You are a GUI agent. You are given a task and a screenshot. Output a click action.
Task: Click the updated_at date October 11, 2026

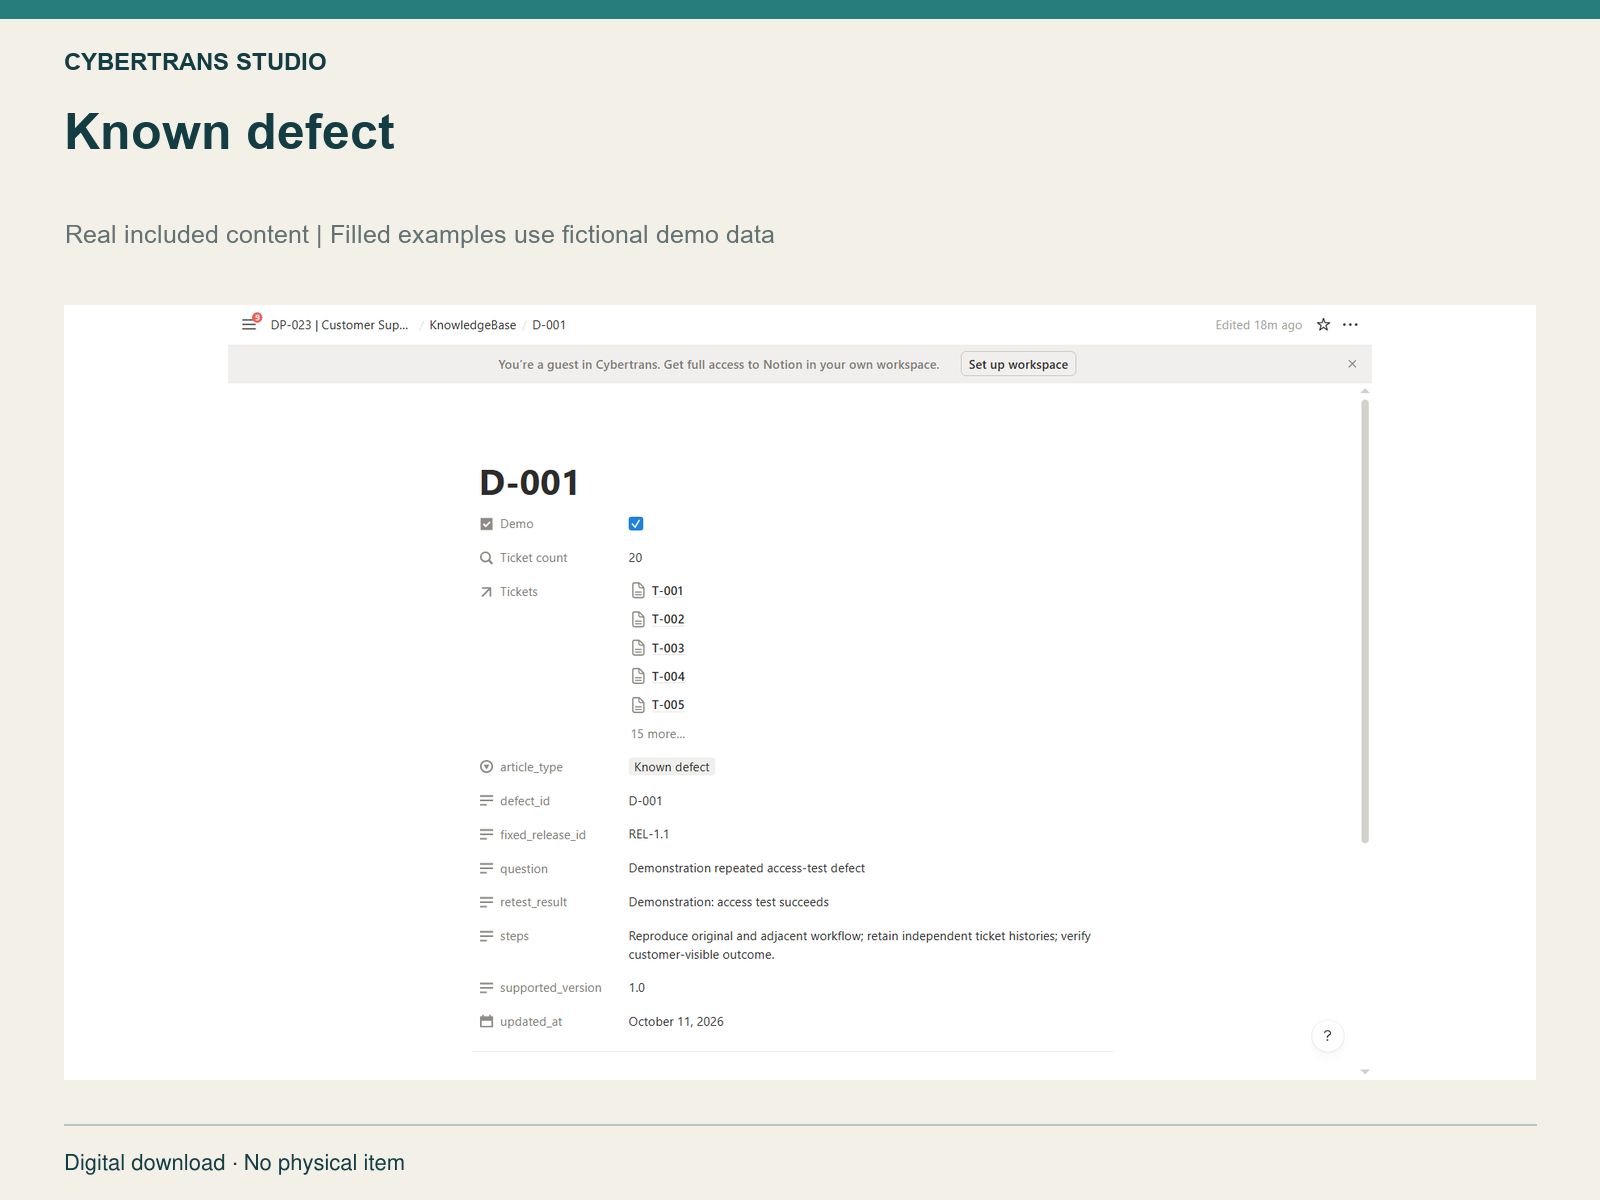point(676,1022)
